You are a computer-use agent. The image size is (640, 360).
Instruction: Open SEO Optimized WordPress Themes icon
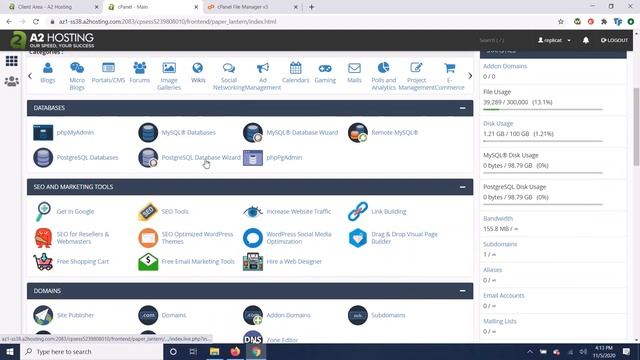click(x=148, y=238)
